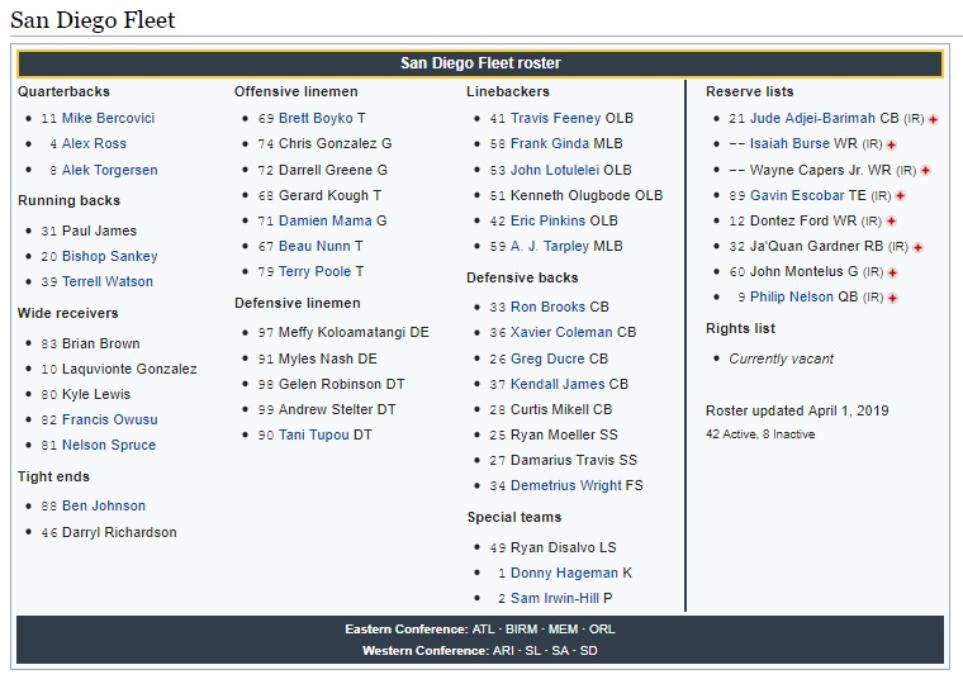The width and height of the screenshot is (963, 684).
Task: Open Kendall James link
Action: [558, 384]
